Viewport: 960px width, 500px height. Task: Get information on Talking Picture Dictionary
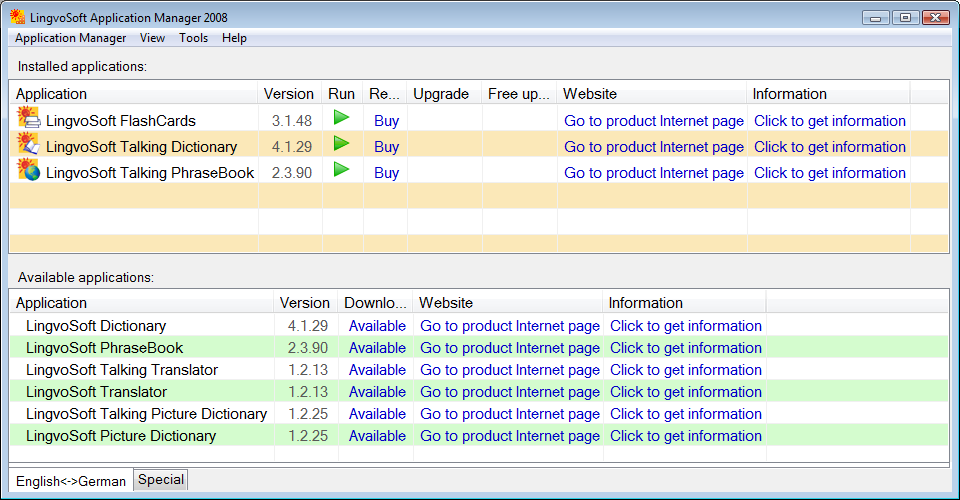coord(686,414)
